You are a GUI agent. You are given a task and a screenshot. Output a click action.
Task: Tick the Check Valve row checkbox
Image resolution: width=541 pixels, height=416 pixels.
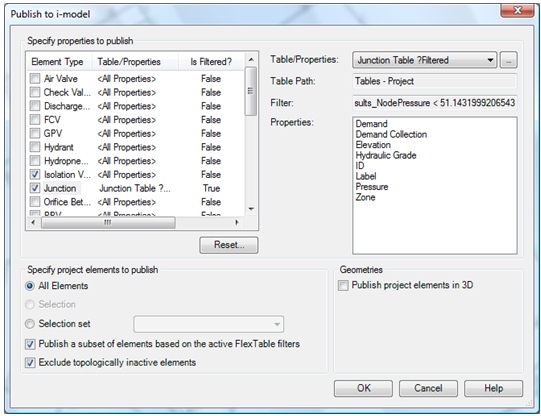35,92
